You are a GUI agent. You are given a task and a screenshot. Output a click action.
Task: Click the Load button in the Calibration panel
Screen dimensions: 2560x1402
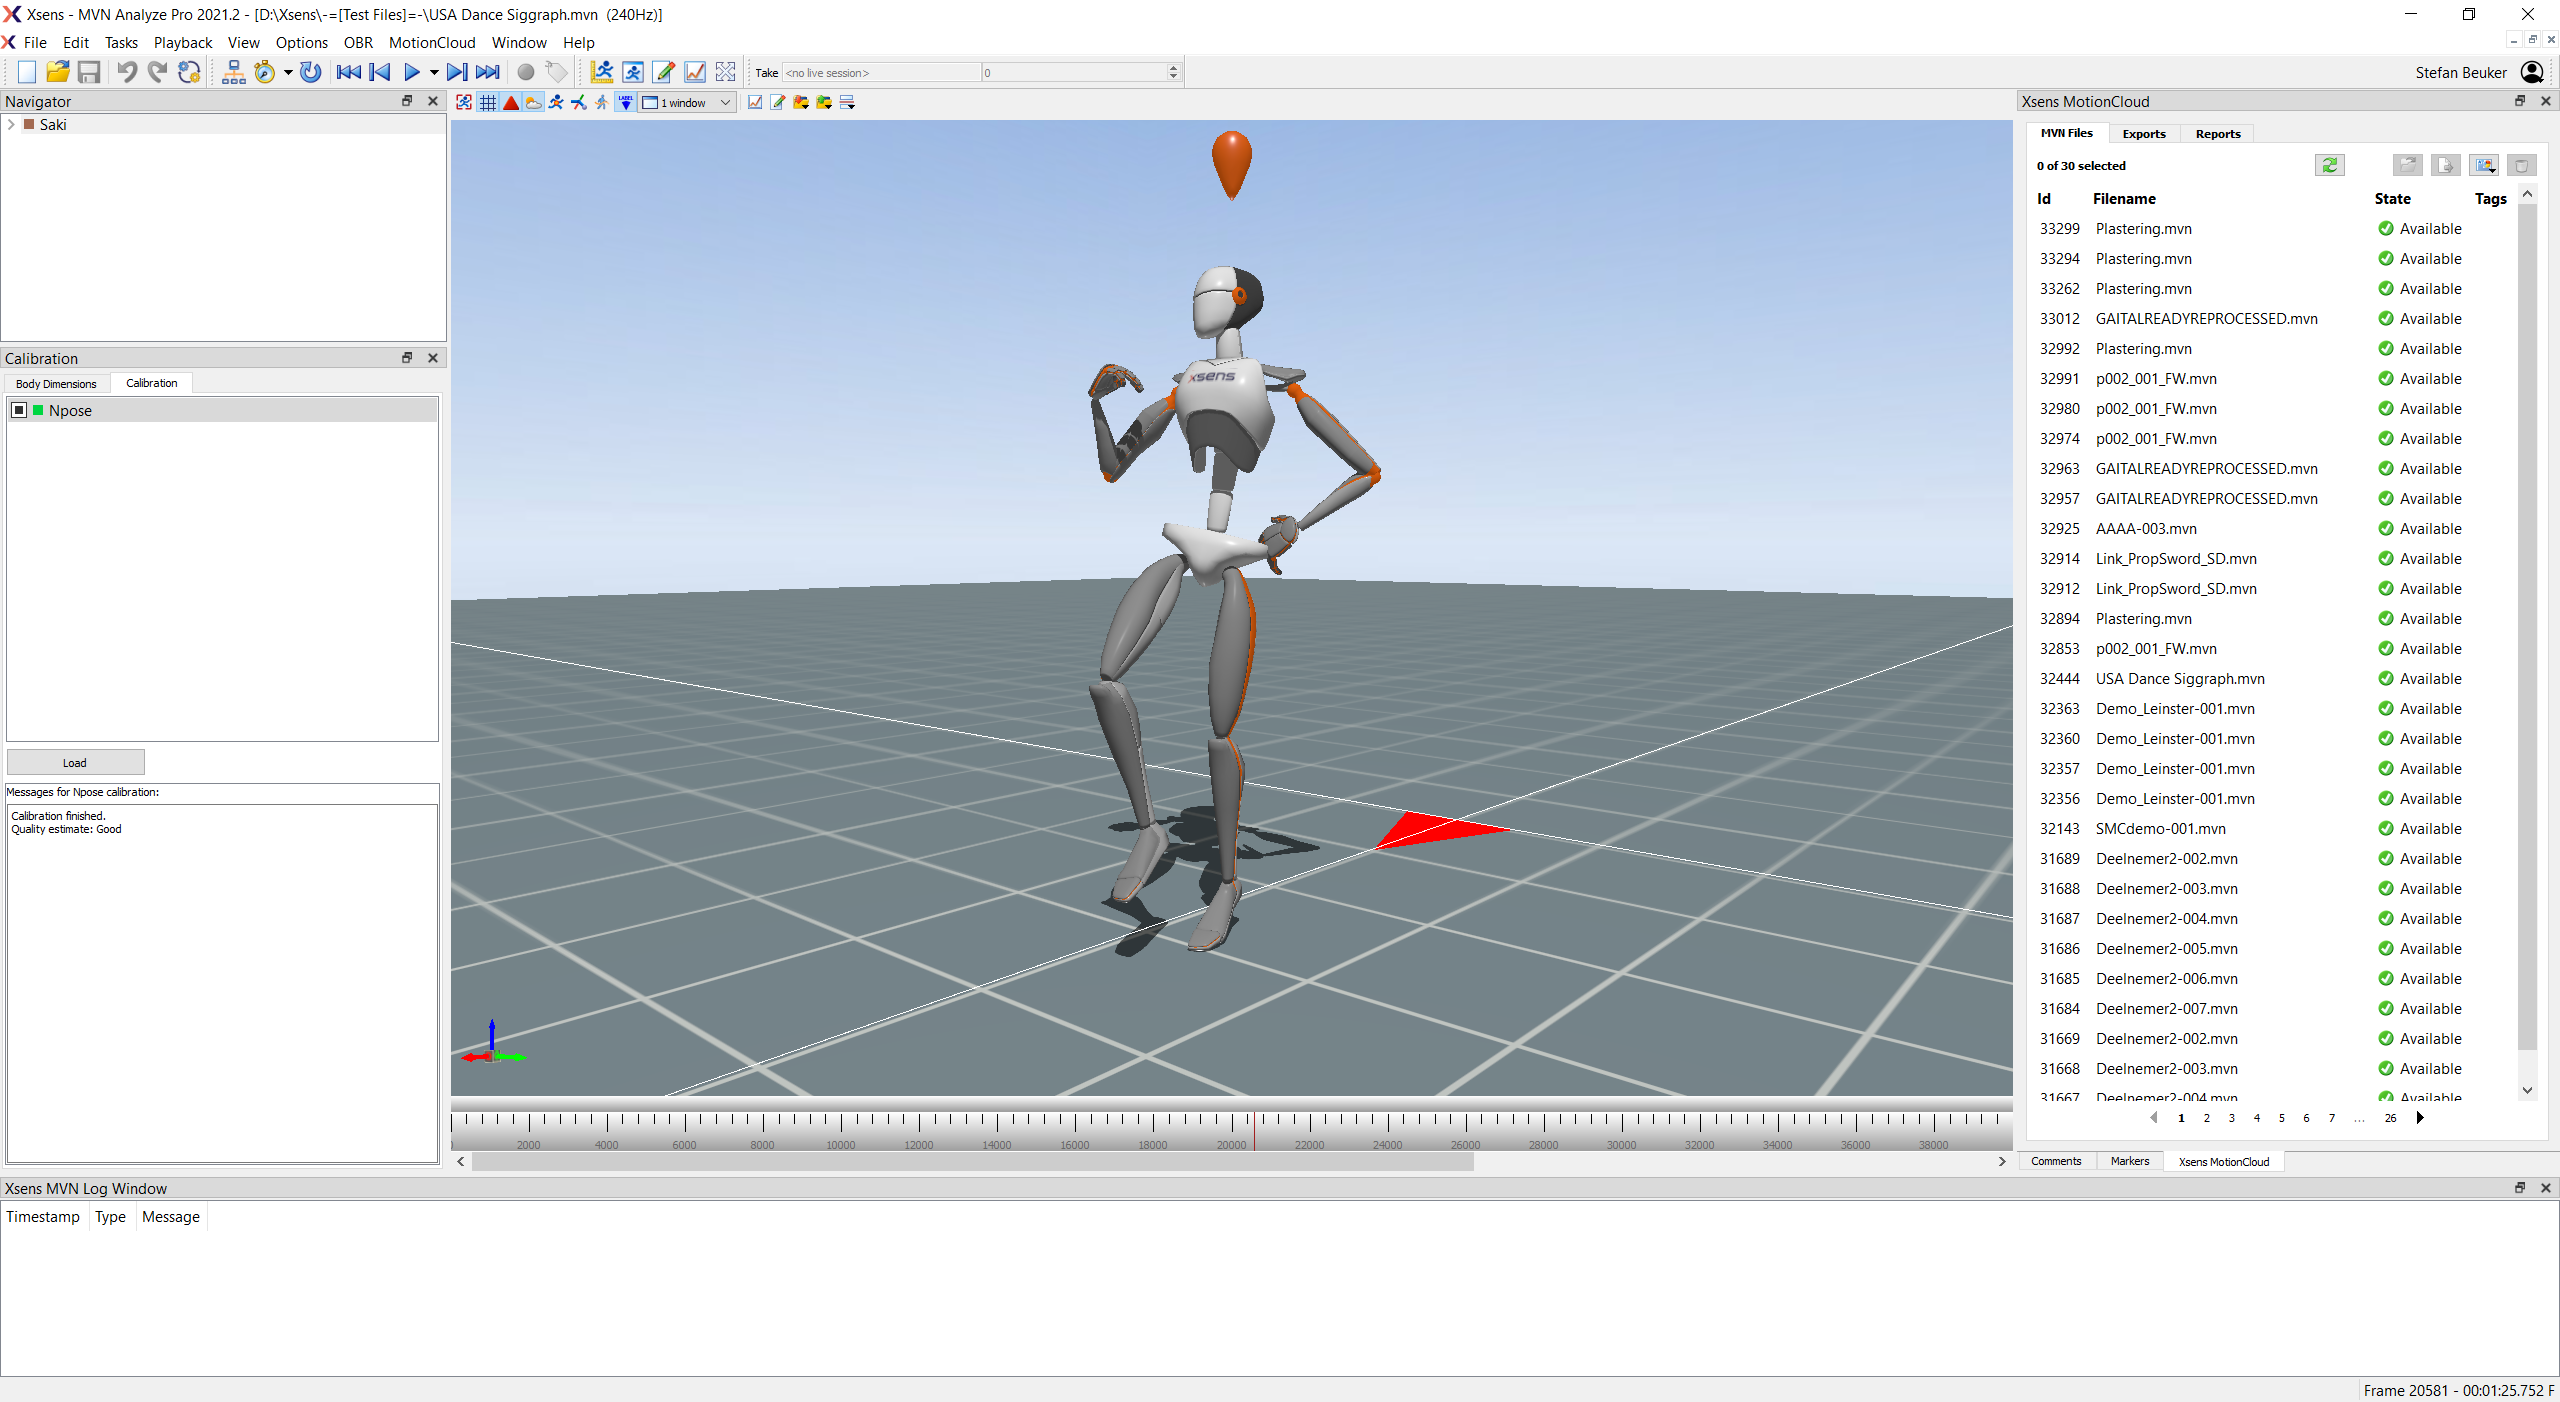coord(75,762)
